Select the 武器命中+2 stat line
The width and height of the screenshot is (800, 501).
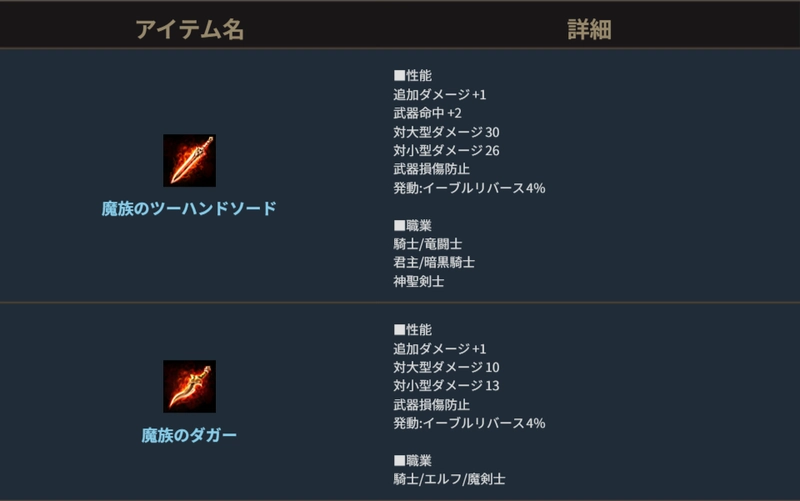(428, 113)
